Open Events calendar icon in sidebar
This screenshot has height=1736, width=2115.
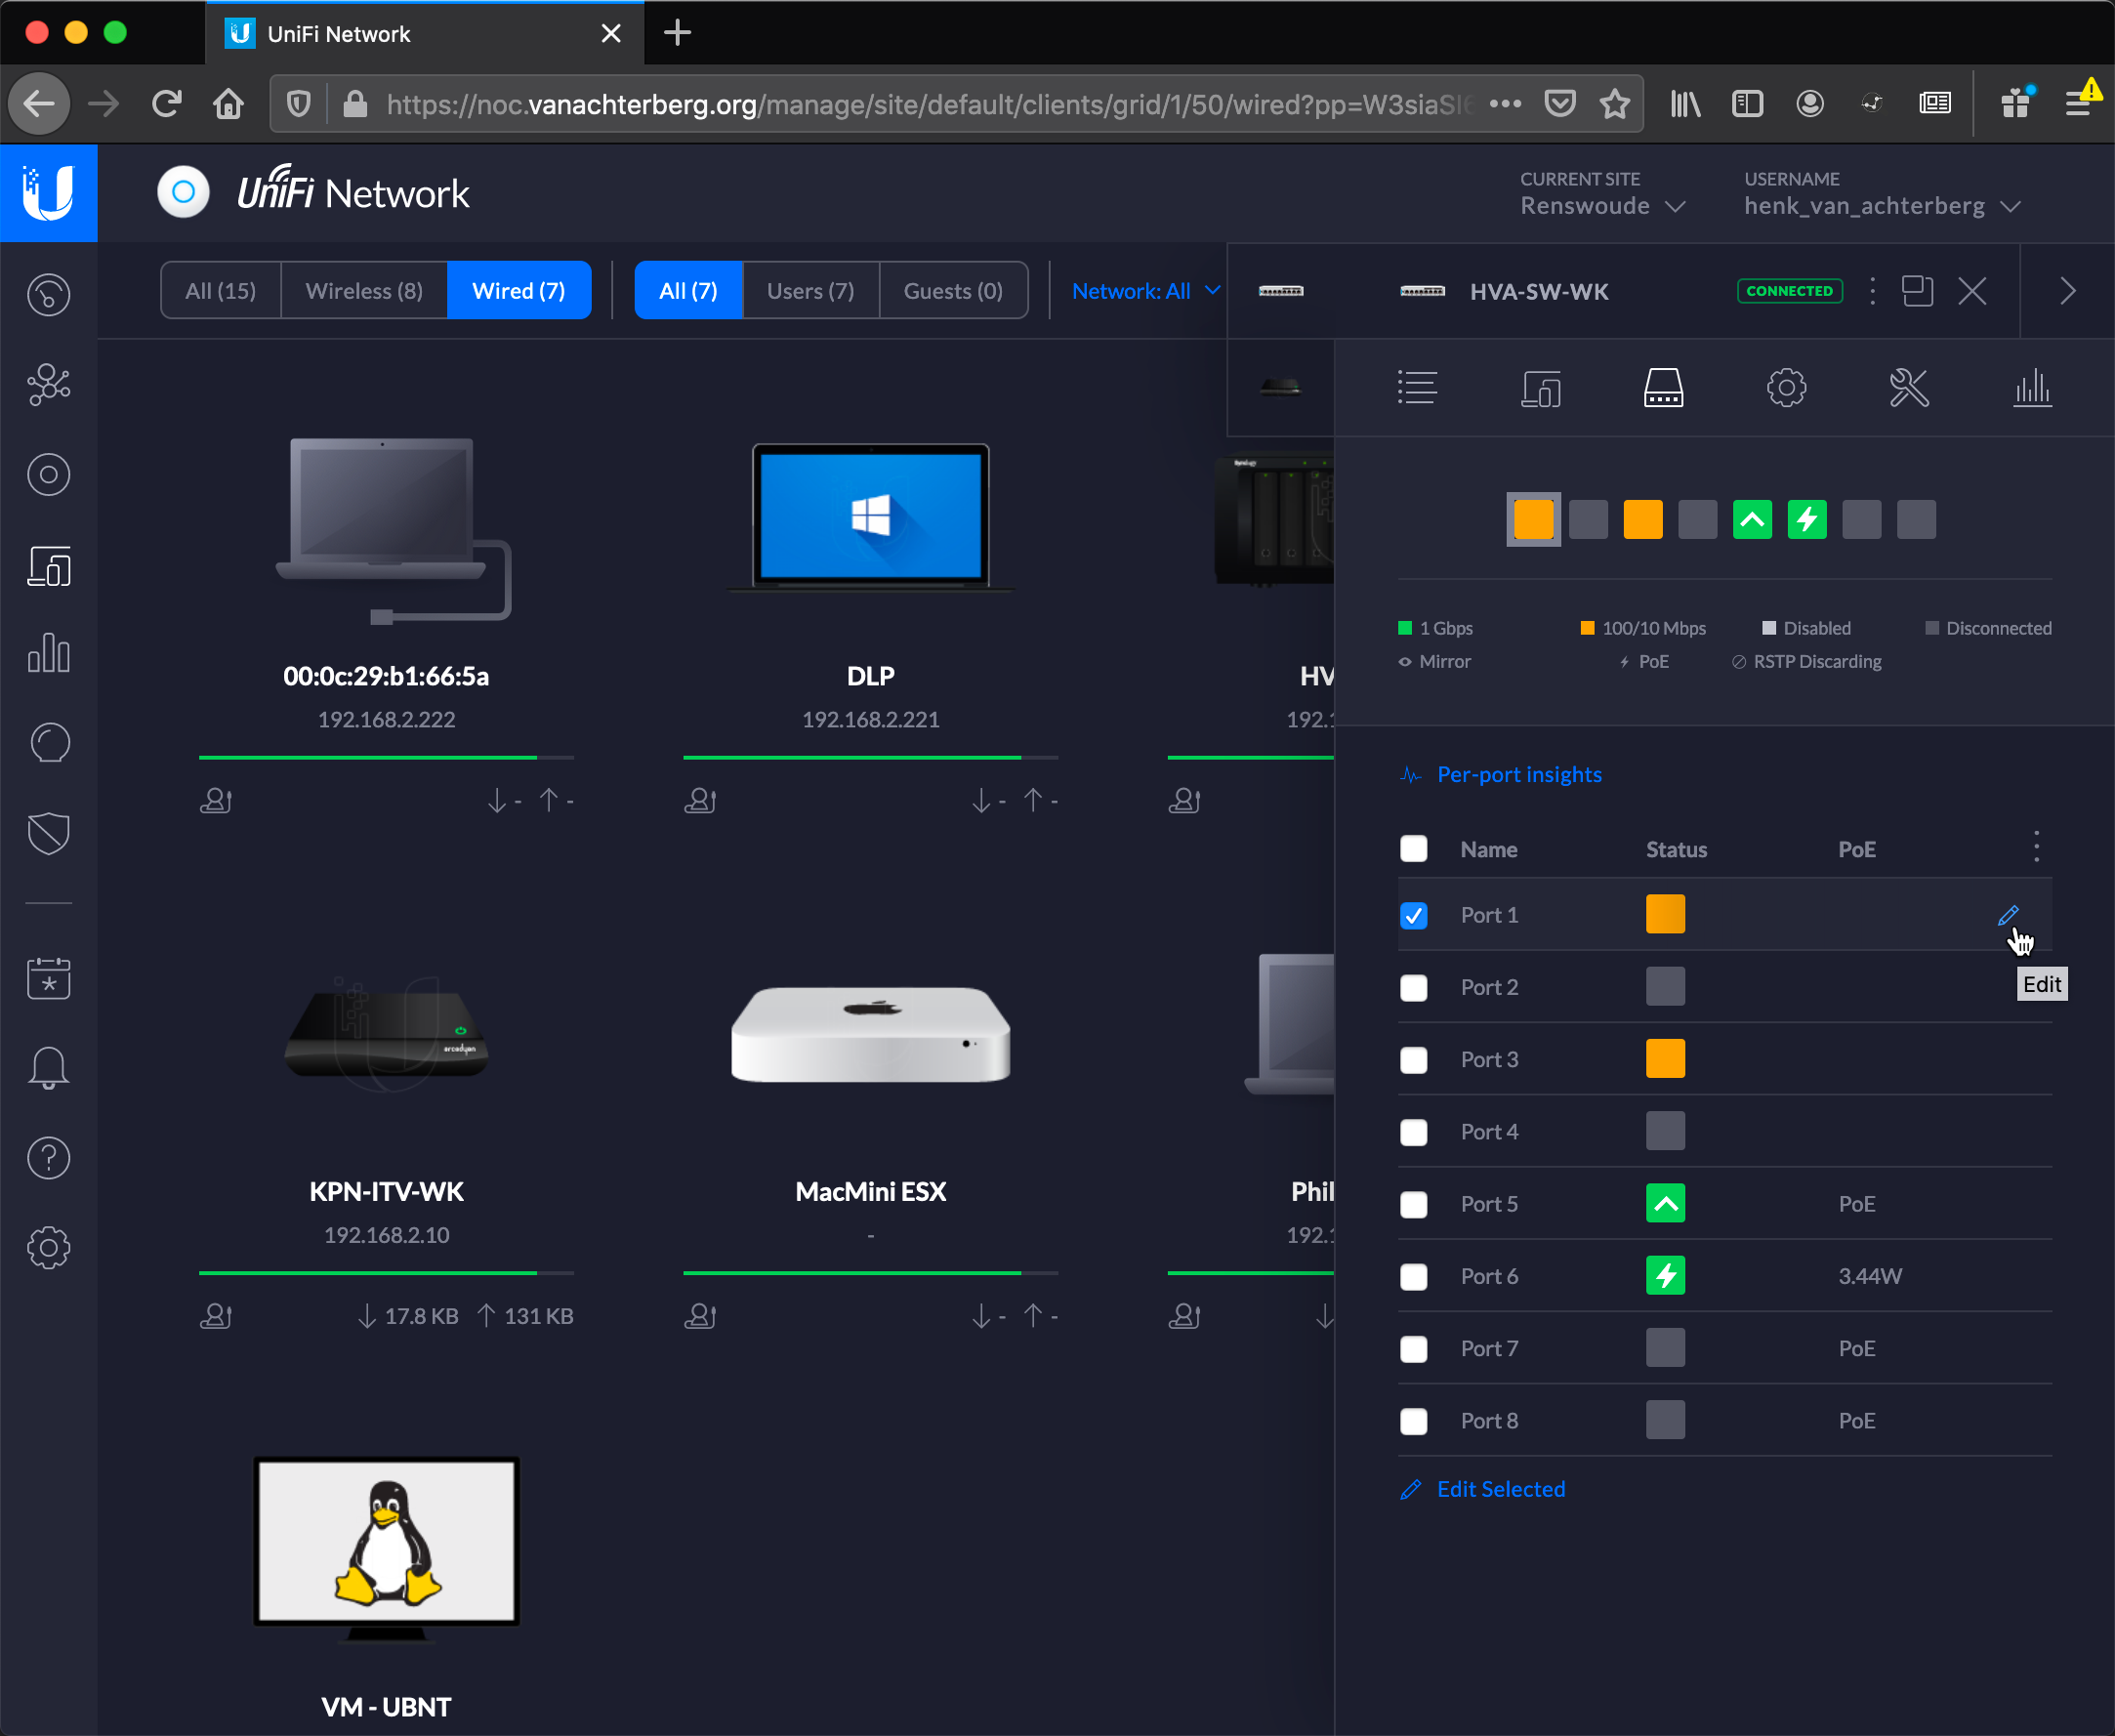click(x=48, y=978)
